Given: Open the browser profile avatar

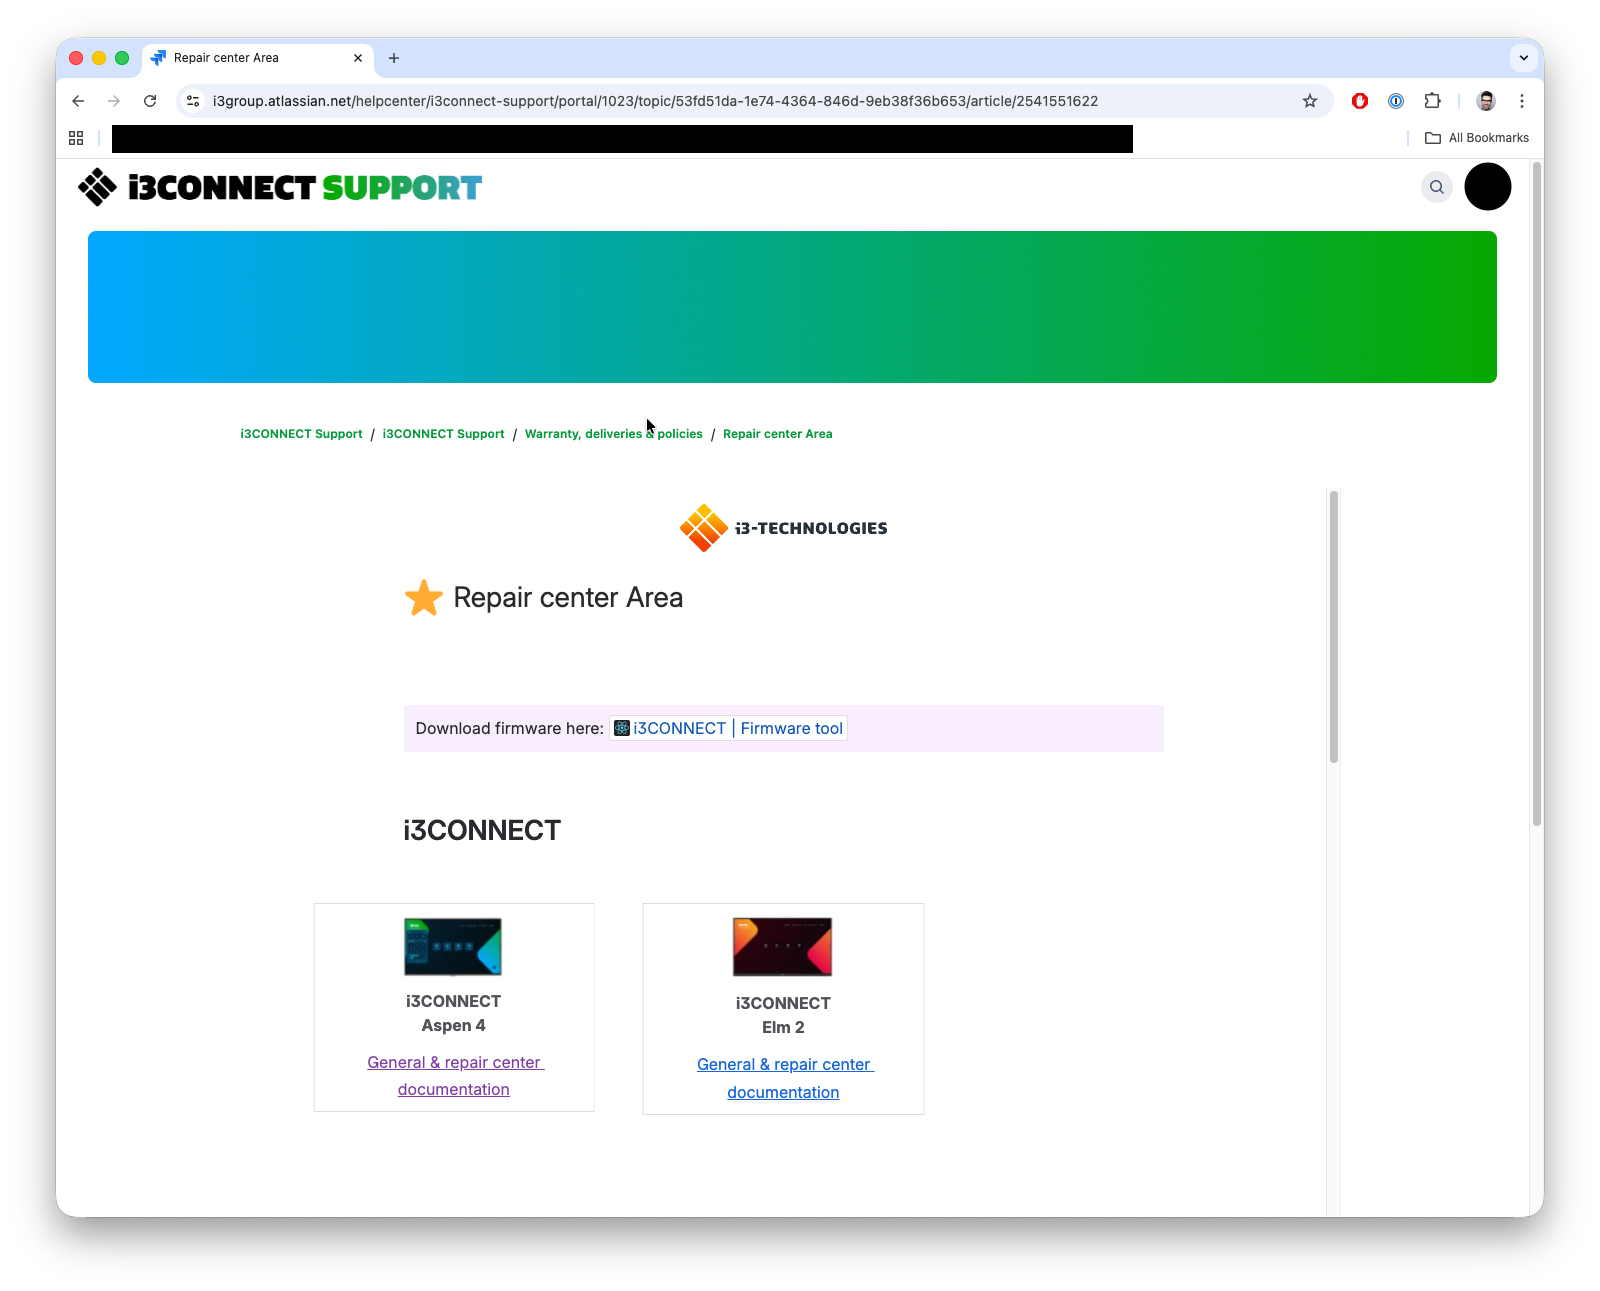Looking at the screenshot, I should click(1486, 101).
